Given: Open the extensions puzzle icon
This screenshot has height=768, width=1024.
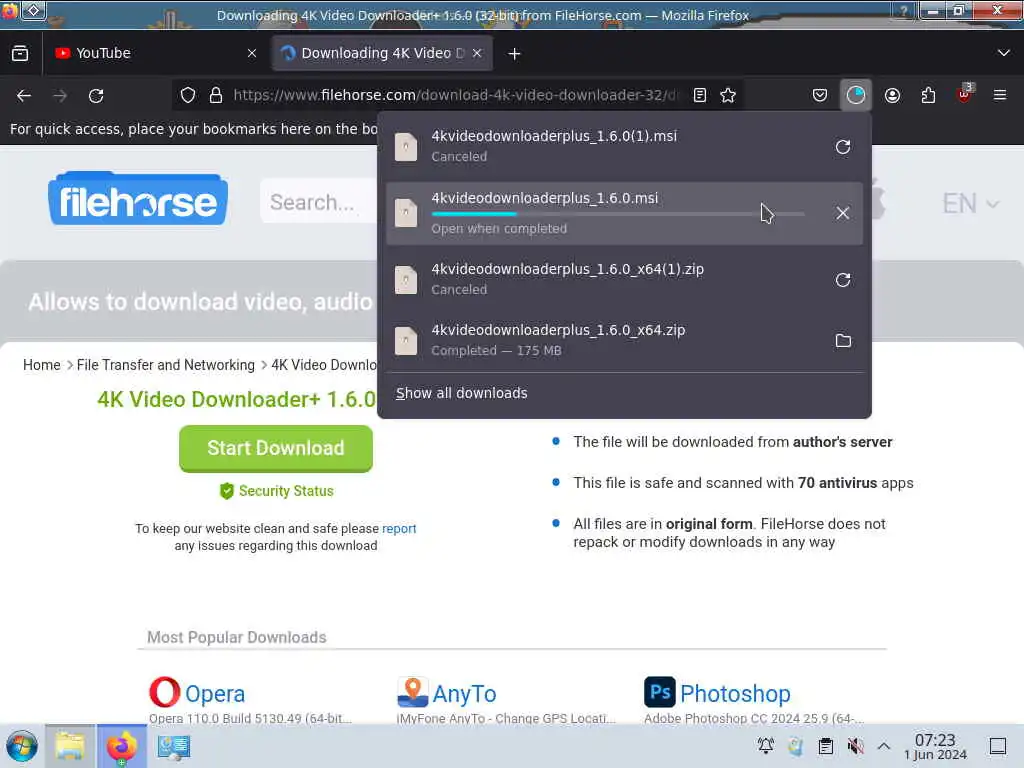Looking at the screenshot, I should [x=928, y=95].
